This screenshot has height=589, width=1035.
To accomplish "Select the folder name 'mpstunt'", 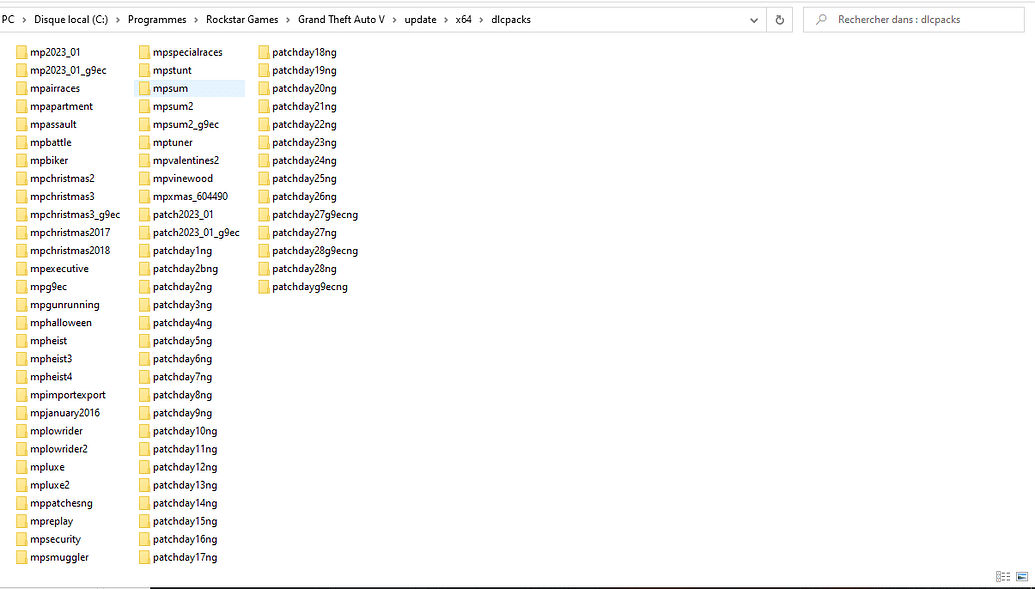I will 172,71.
